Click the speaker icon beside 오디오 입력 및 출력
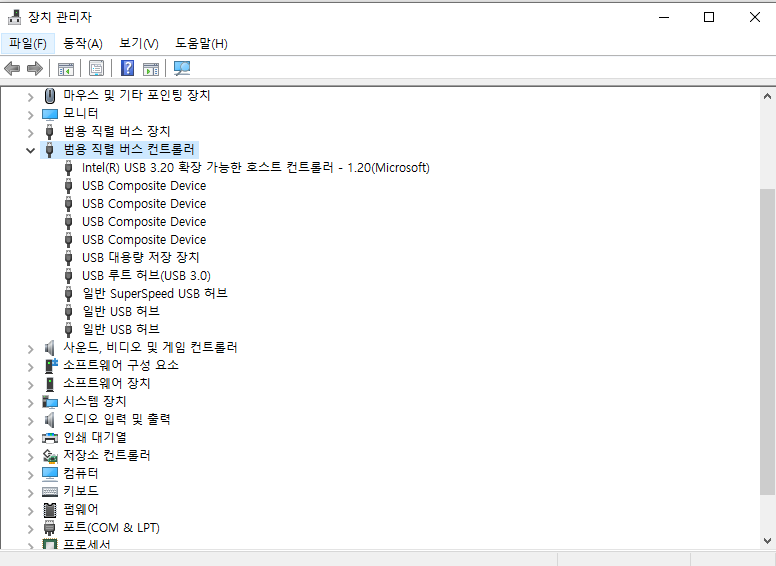This screenshot has width=776, height=566. (x=49, y=420)
